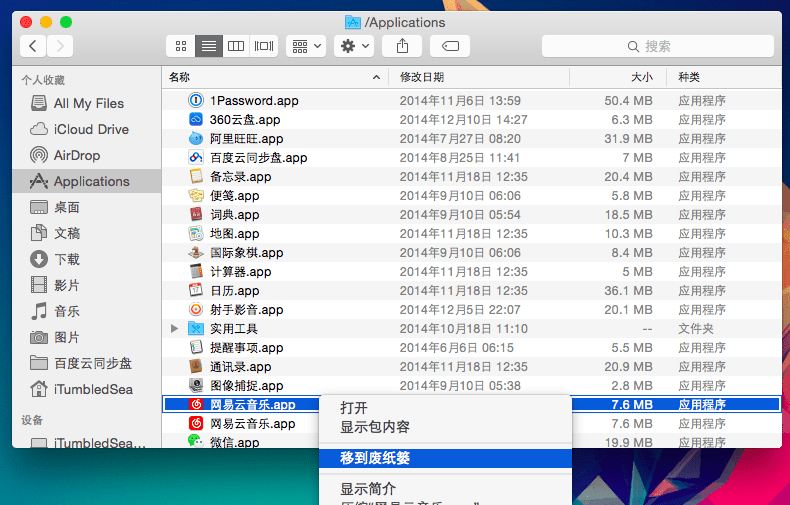
Task: Select the 图像捕捉.app row
Action: point(472,386)
